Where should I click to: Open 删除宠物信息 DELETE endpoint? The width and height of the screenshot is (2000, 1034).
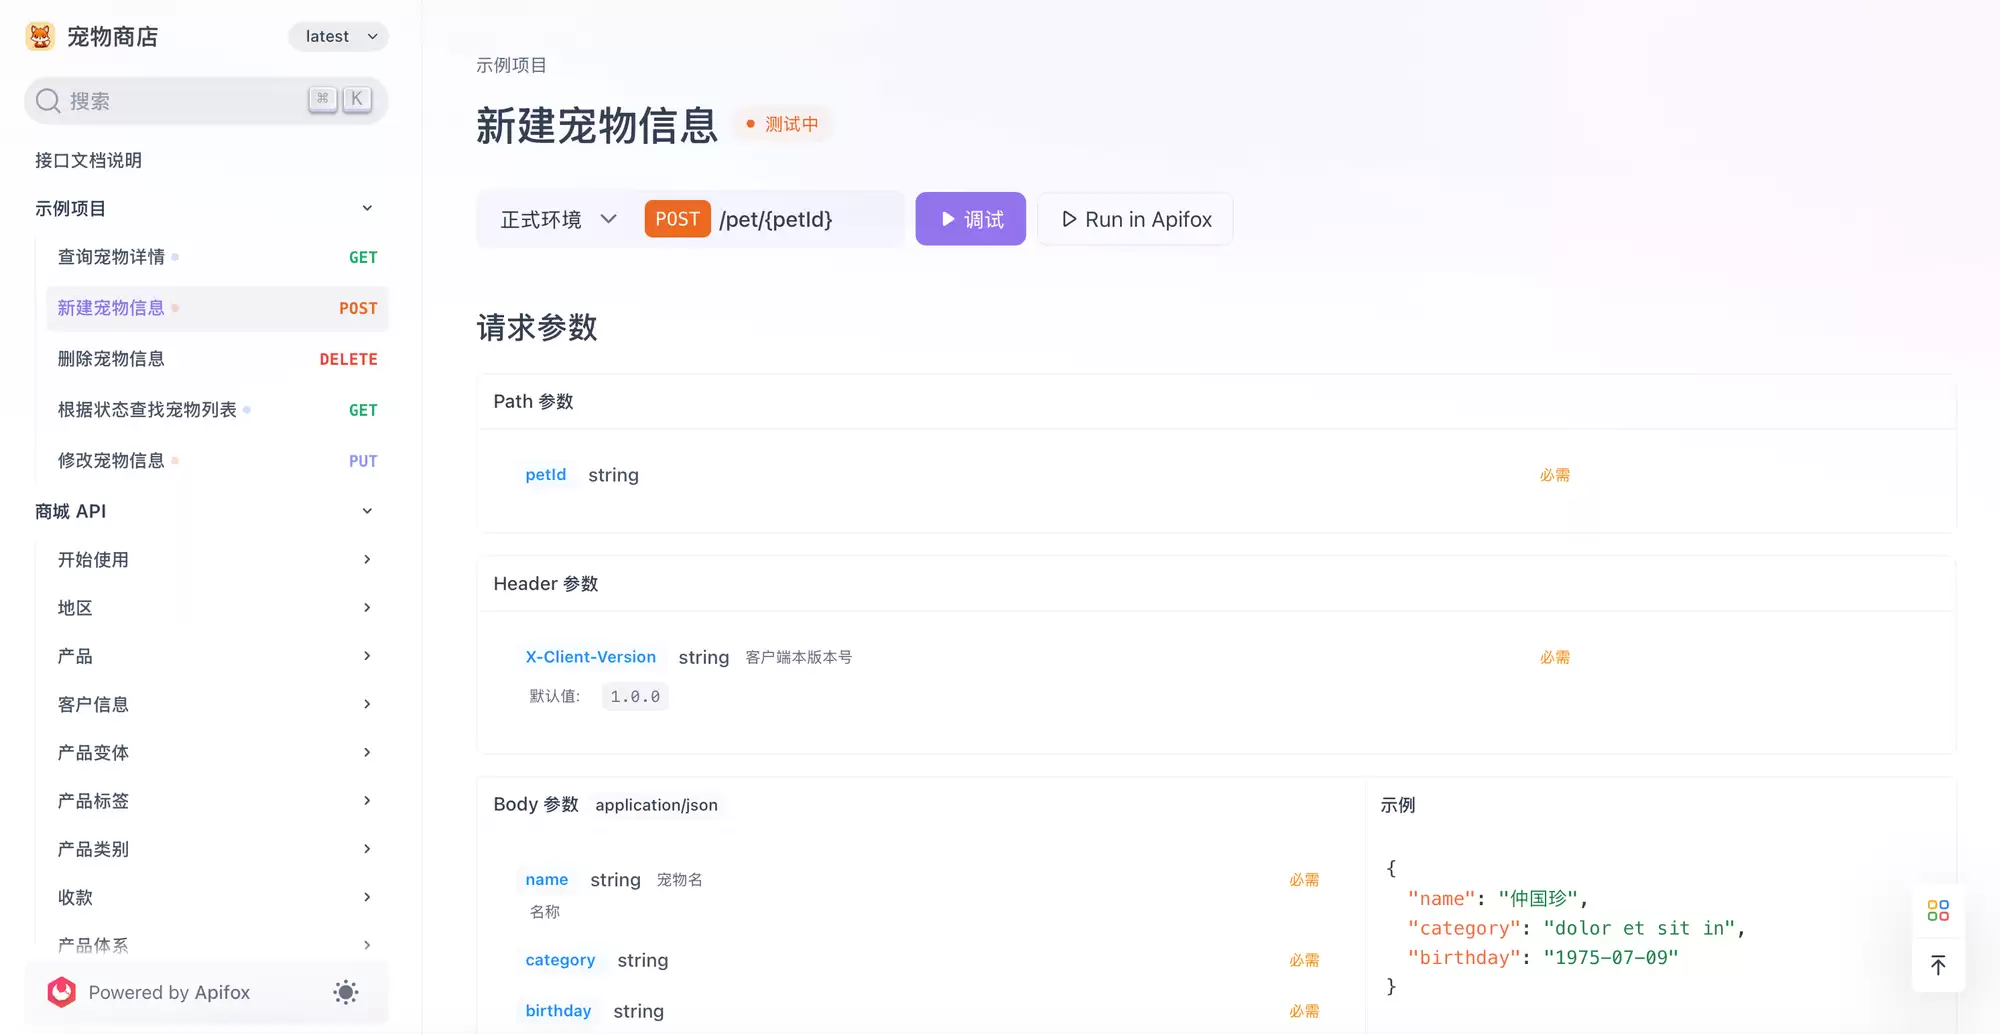[x=217, y=359]
